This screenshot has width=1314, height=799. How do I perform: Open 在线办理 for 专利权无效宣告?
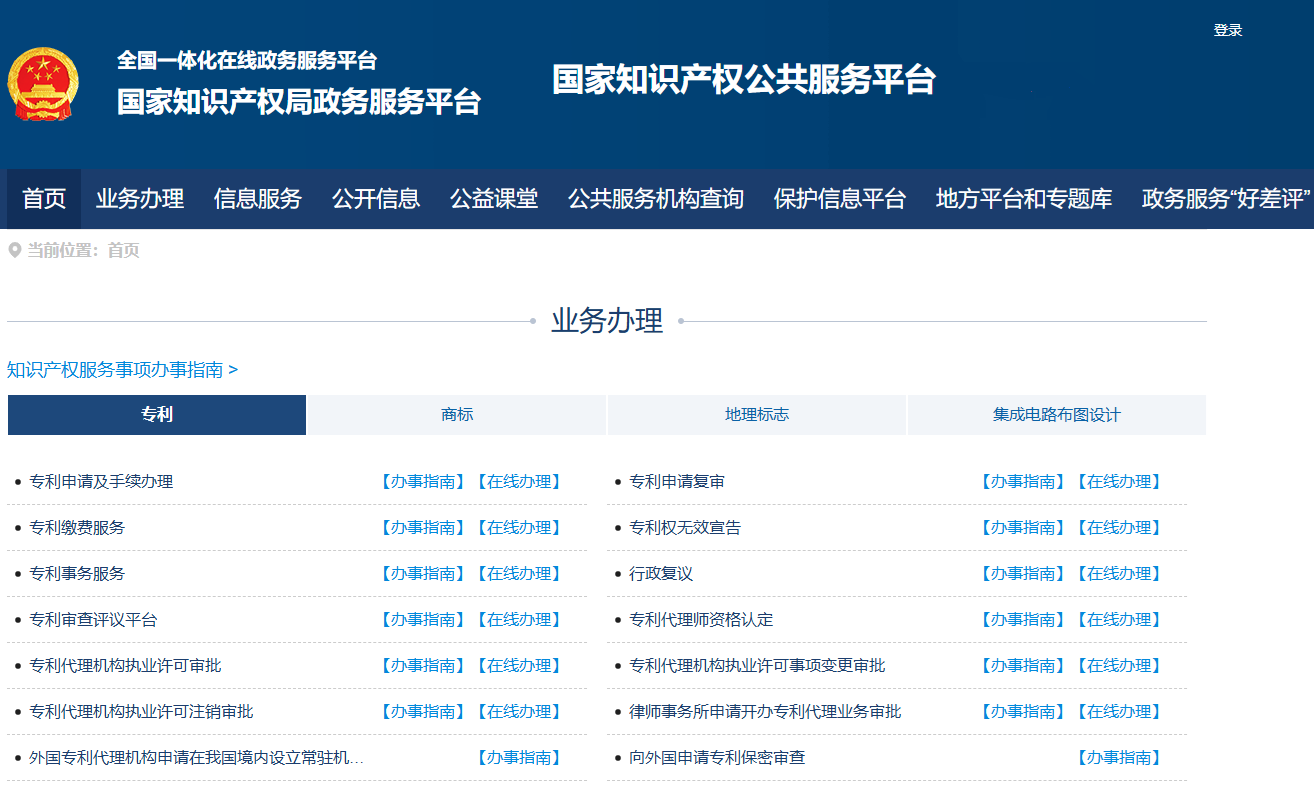click(1118, 528)
